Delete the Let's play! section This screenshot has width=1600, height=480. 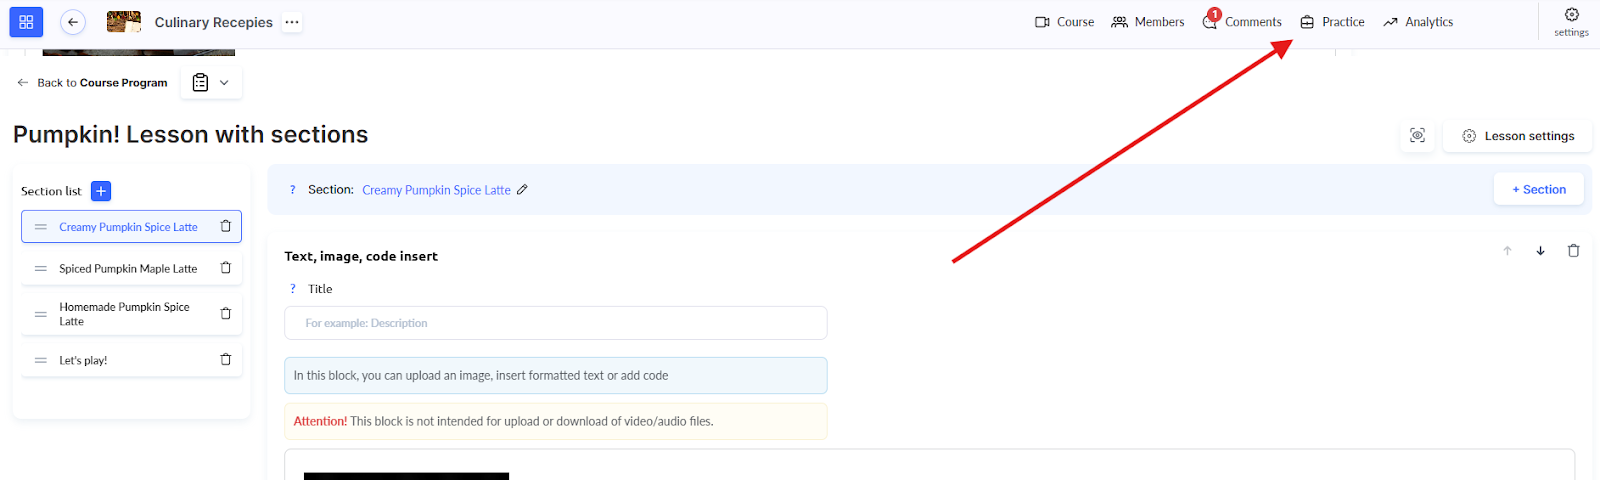click(226, 360)
